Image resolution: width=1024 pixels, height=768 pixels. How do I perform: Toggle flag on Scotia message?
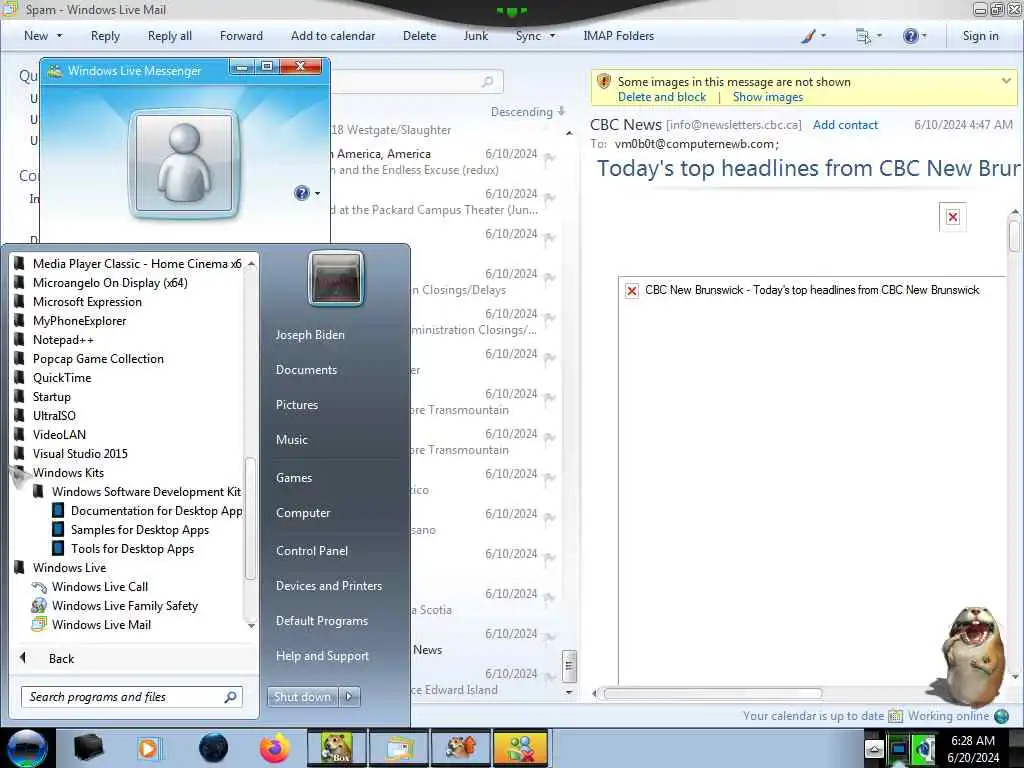(550, 597)
